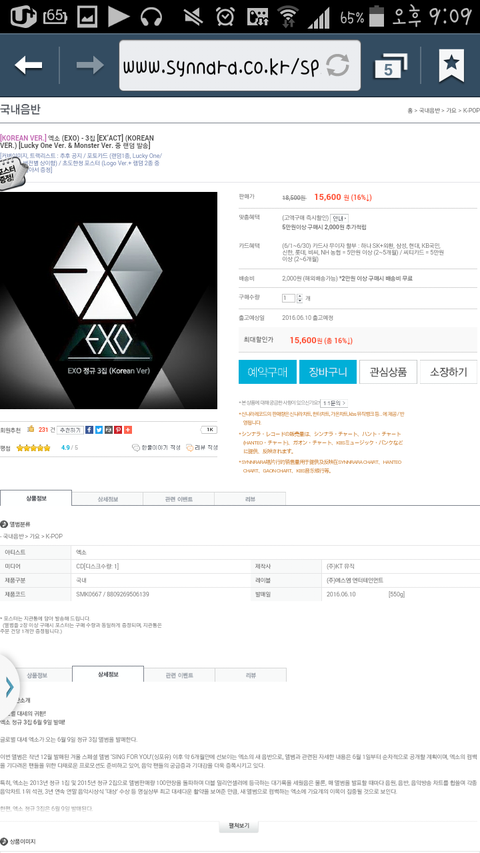Add the album with the 장바구니 button

[x=328, y=372]
